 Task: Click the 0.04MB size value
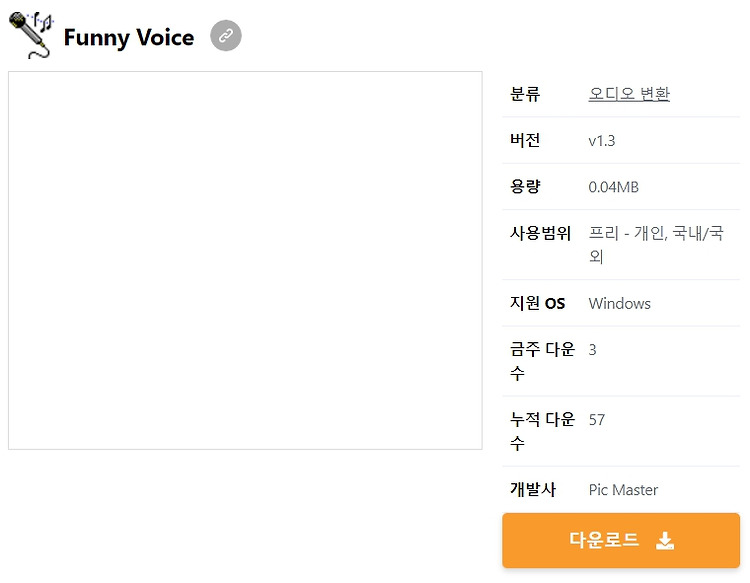(614, 187)
